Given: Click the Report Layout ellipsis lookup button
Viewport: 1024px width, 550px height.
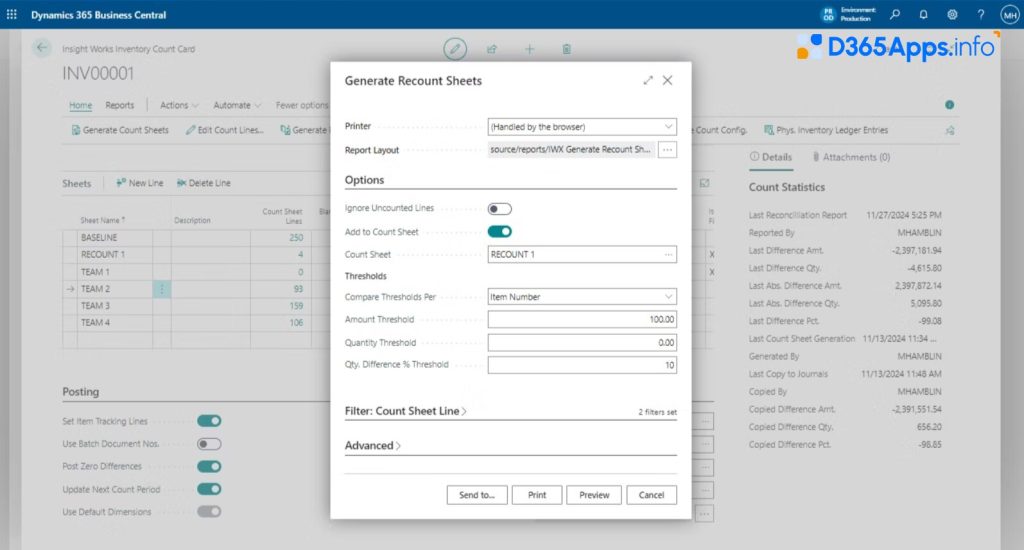Looking at the screenshot, I should pyautogui.click(x=667, y=150).
